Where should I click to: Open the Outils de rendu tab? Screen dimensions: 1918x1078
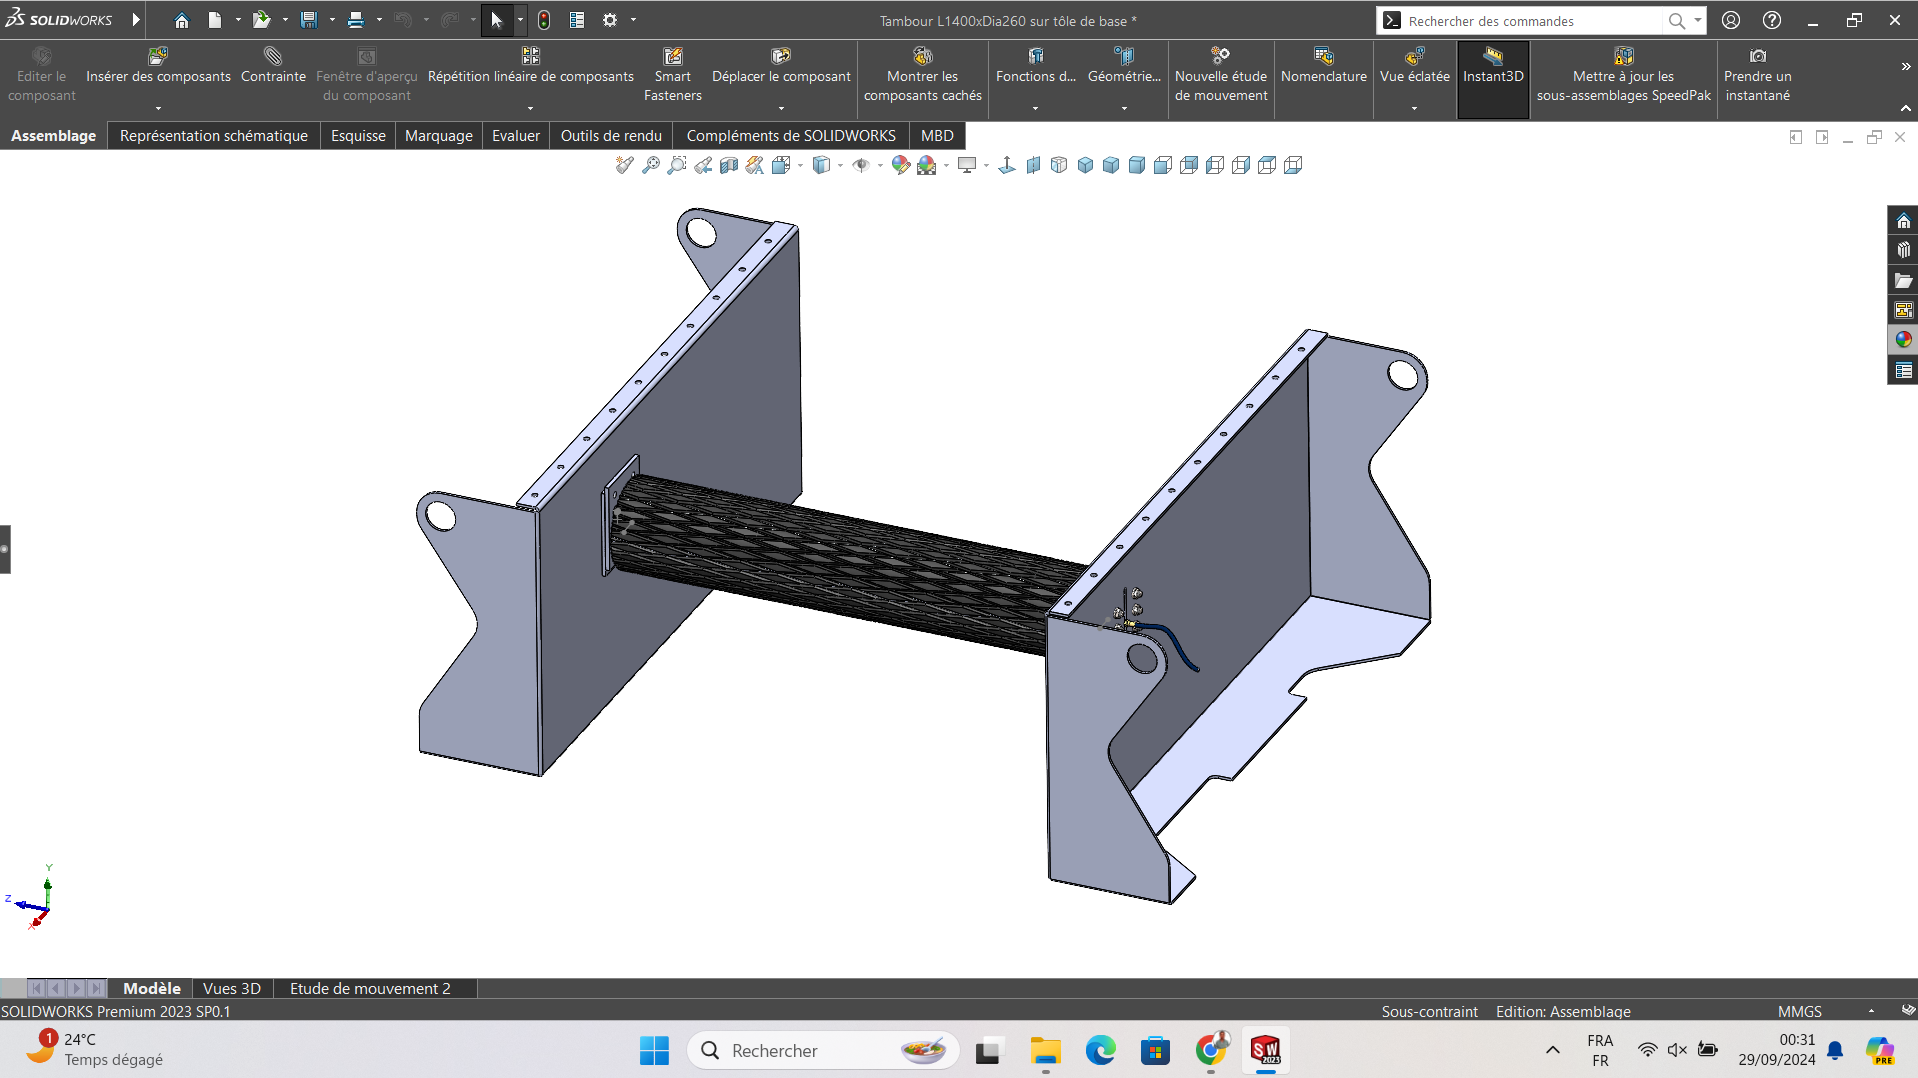(x=611, y=136)
